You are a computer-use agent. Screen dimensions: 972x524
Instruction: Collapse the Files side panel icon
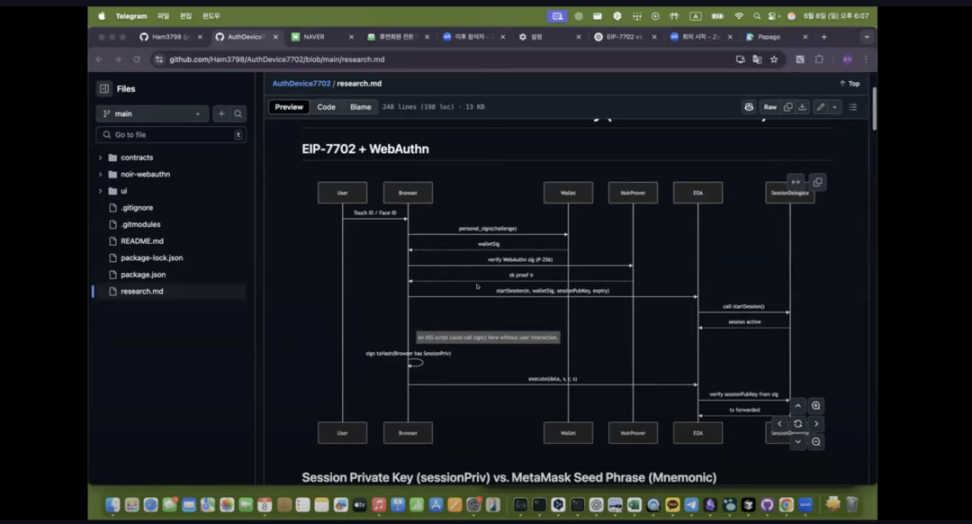[104, 89]
